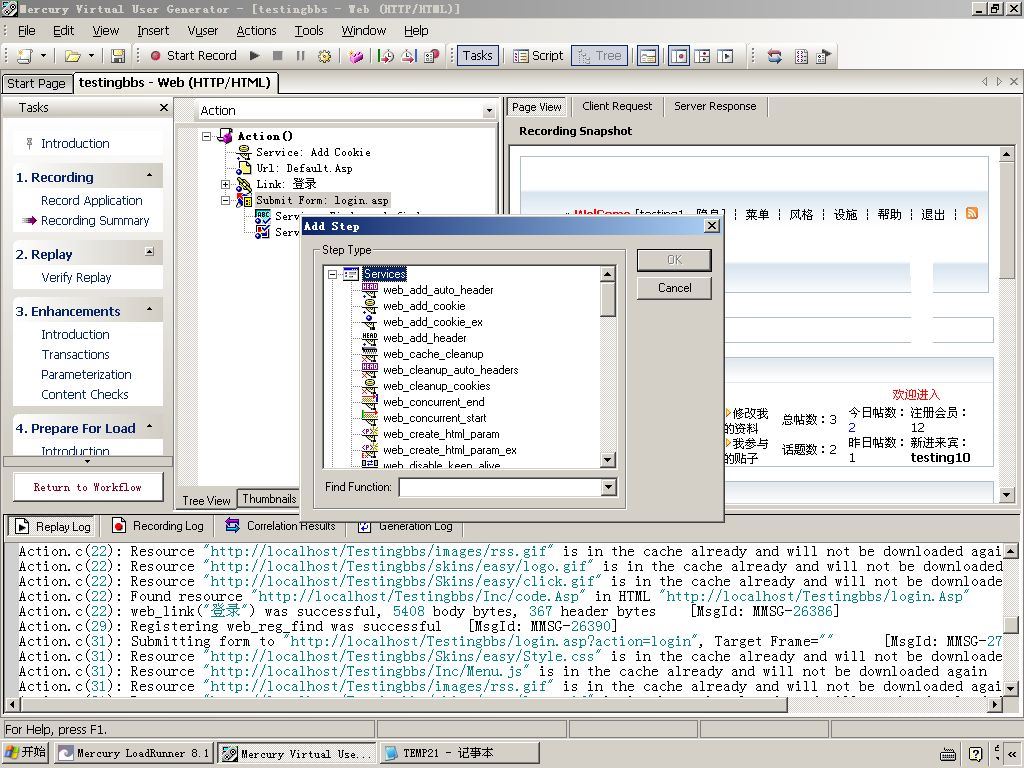The height and width of the screenshot is (768, 1024).
Task: Expand the Link 登录 tree node
Action: [225, 184]
